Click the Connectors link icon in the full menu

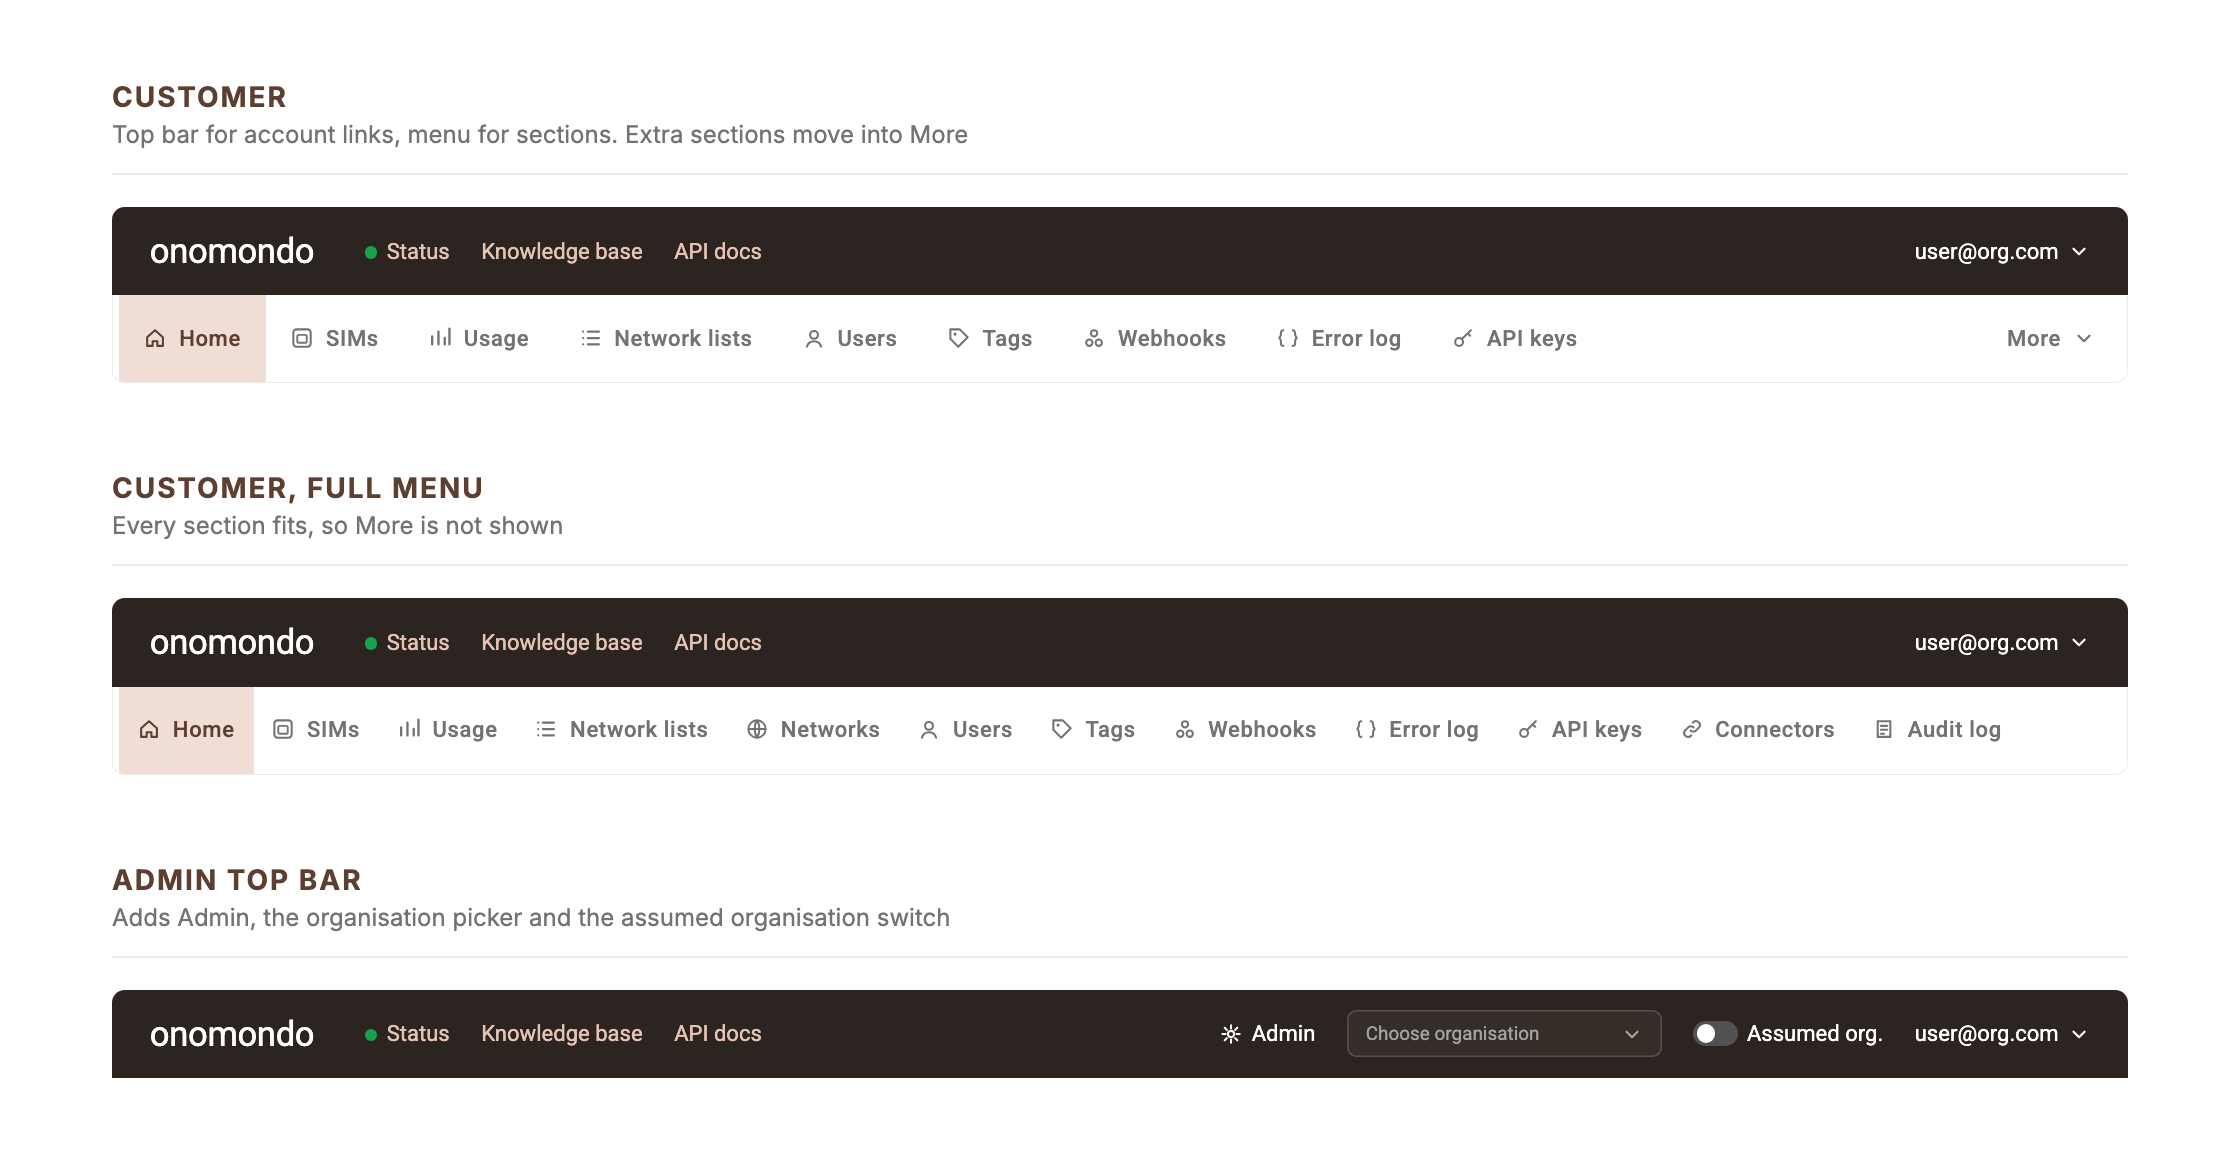click(1692, 730)
